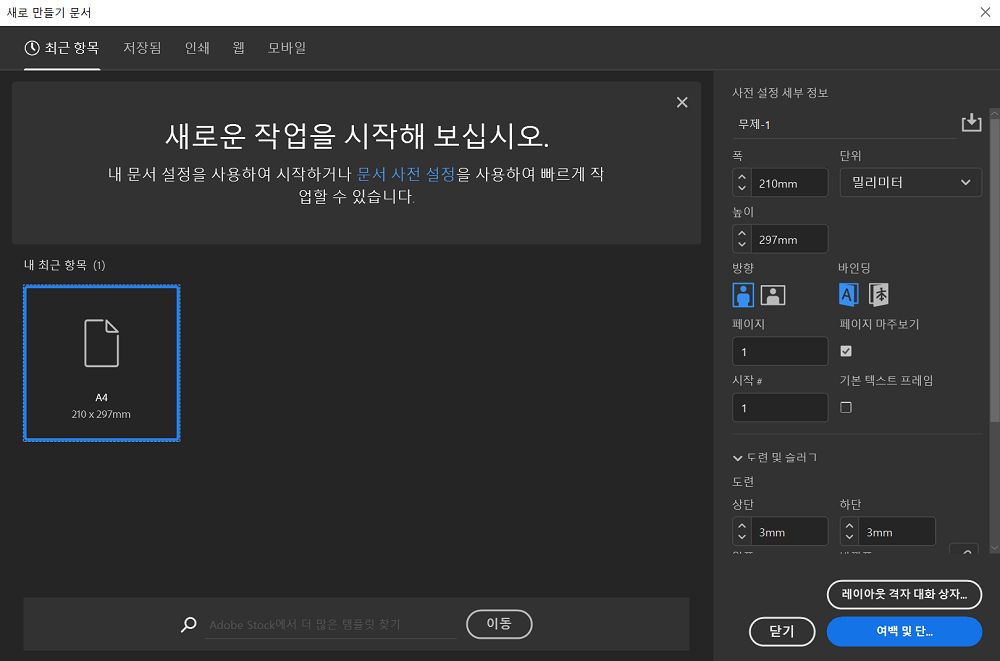
Task: Decrease 하단 bleed with down arrow
Action: (x=849, y=537)
